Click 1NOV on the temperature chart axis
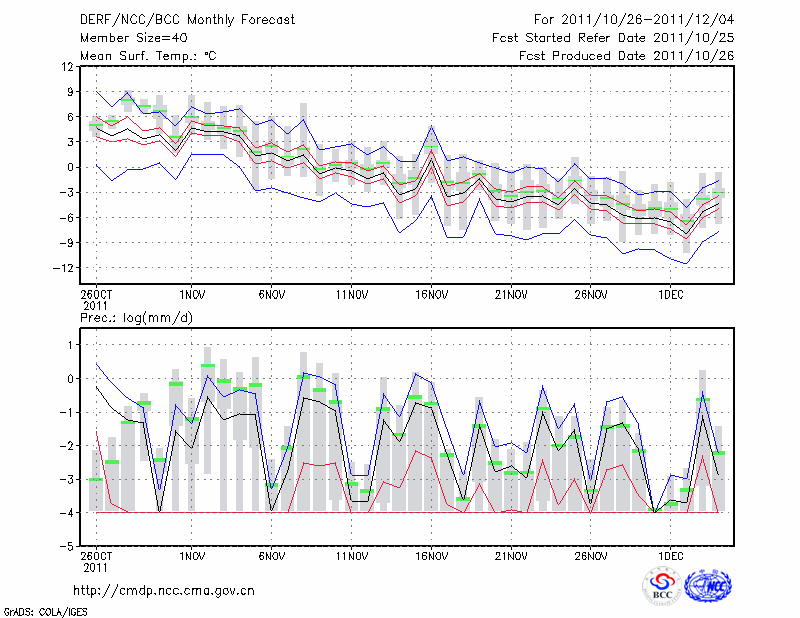800x618 pixels. pyautogui.click(x=192, y=295)
